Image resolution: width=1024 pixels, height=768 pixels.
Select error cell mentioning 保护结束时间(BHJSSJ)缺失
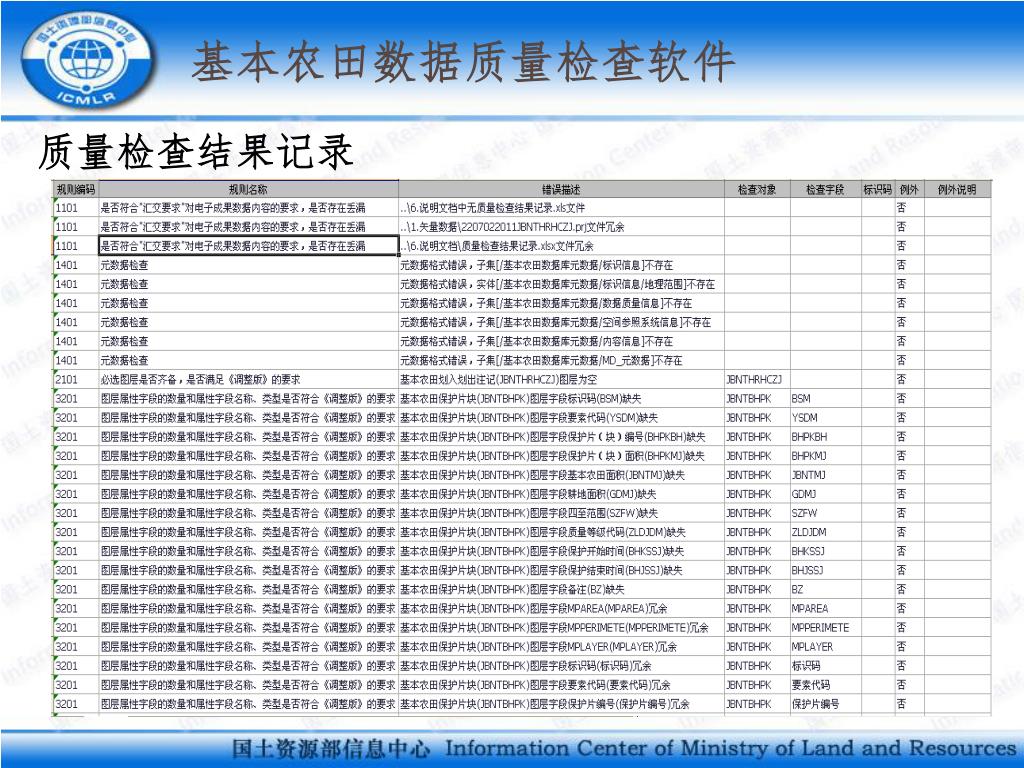pos(561,570)
